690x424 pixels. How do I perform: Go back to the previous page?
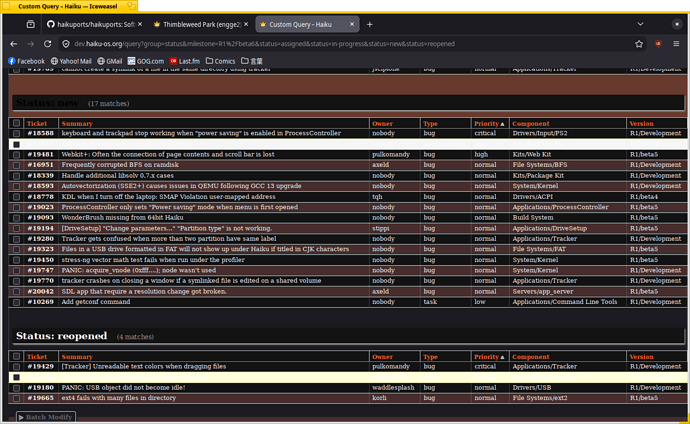pos(14,44)
